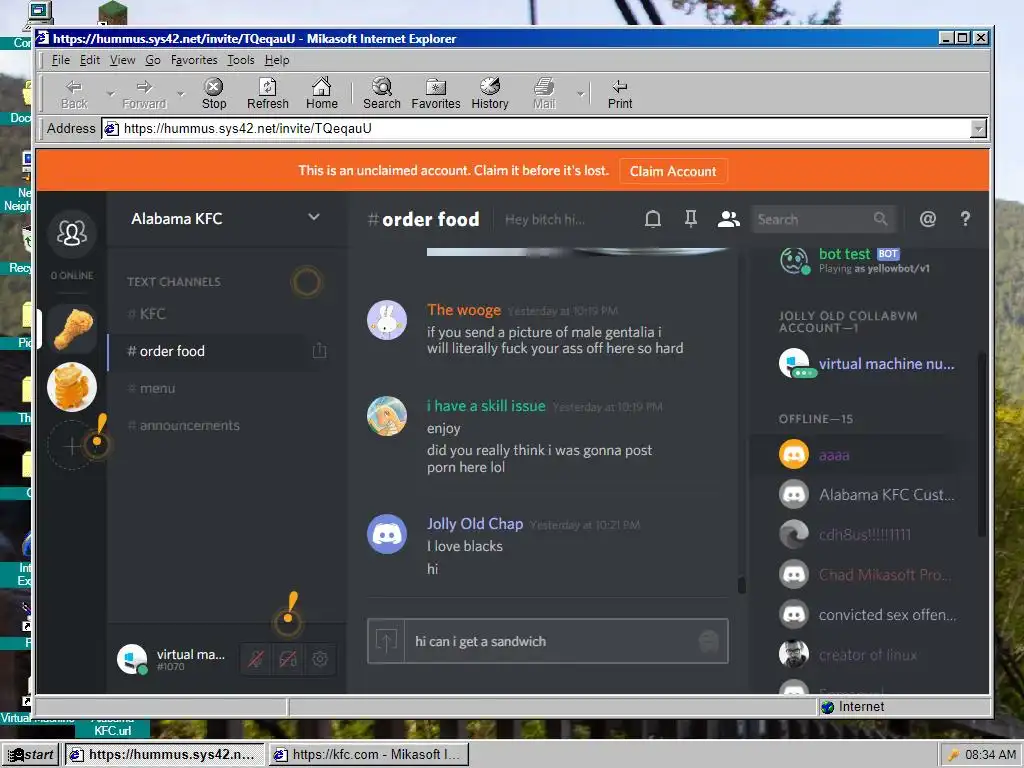Expand the Address bar dropdown
The height and width of the screenshot is (768, 1024).
978,129
